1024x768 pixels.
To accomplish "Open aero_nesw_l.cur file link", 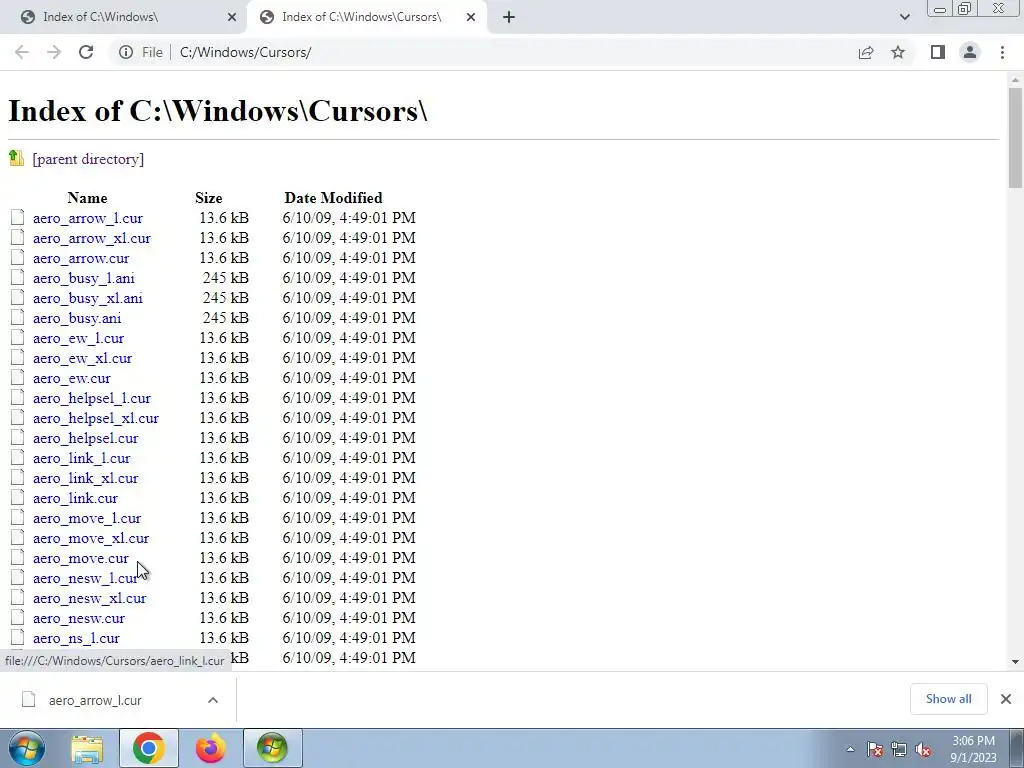I will click(86, 579).
